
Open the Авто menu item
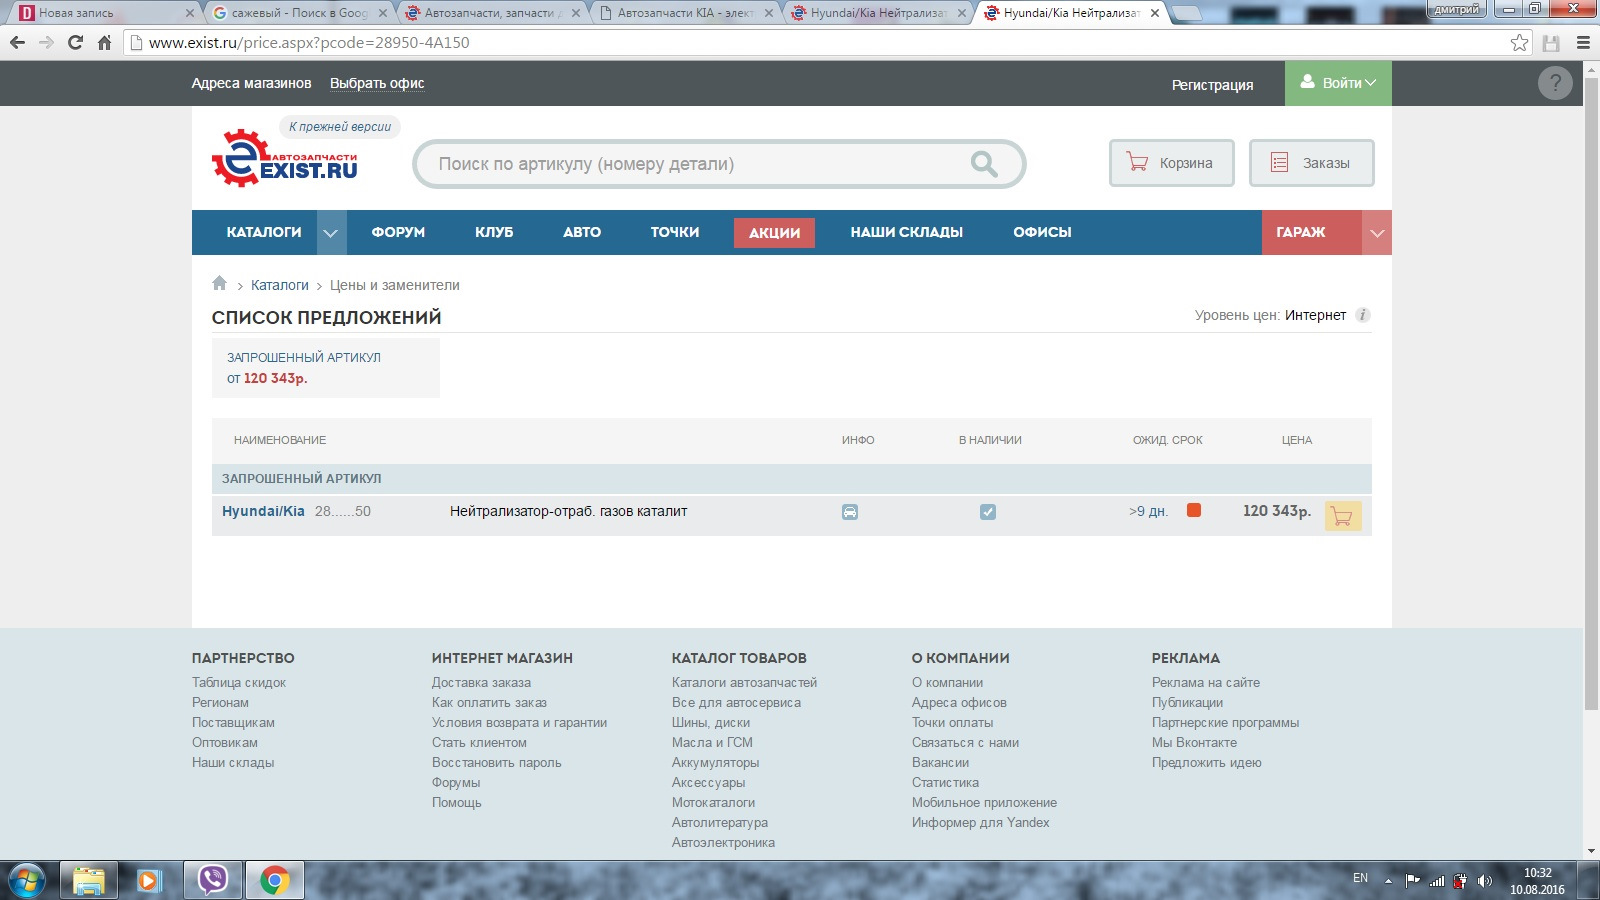(x=582, y=232)
